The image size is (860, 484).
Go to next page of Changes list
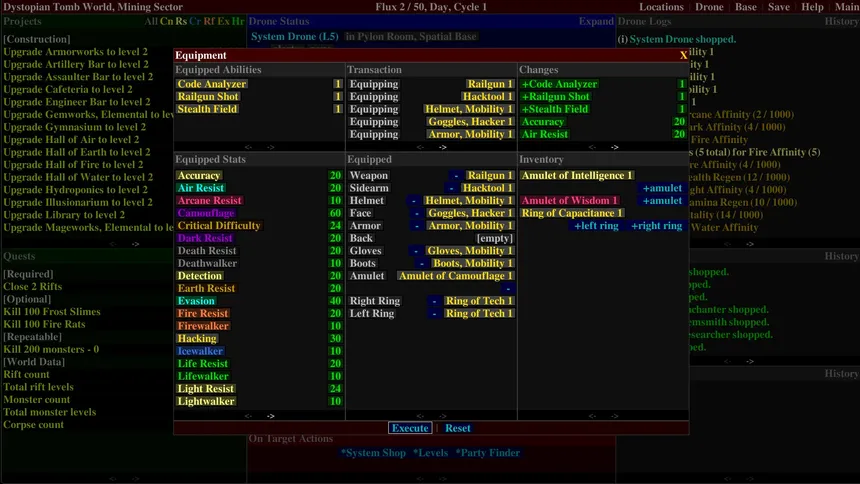click(x=614, y=147)
